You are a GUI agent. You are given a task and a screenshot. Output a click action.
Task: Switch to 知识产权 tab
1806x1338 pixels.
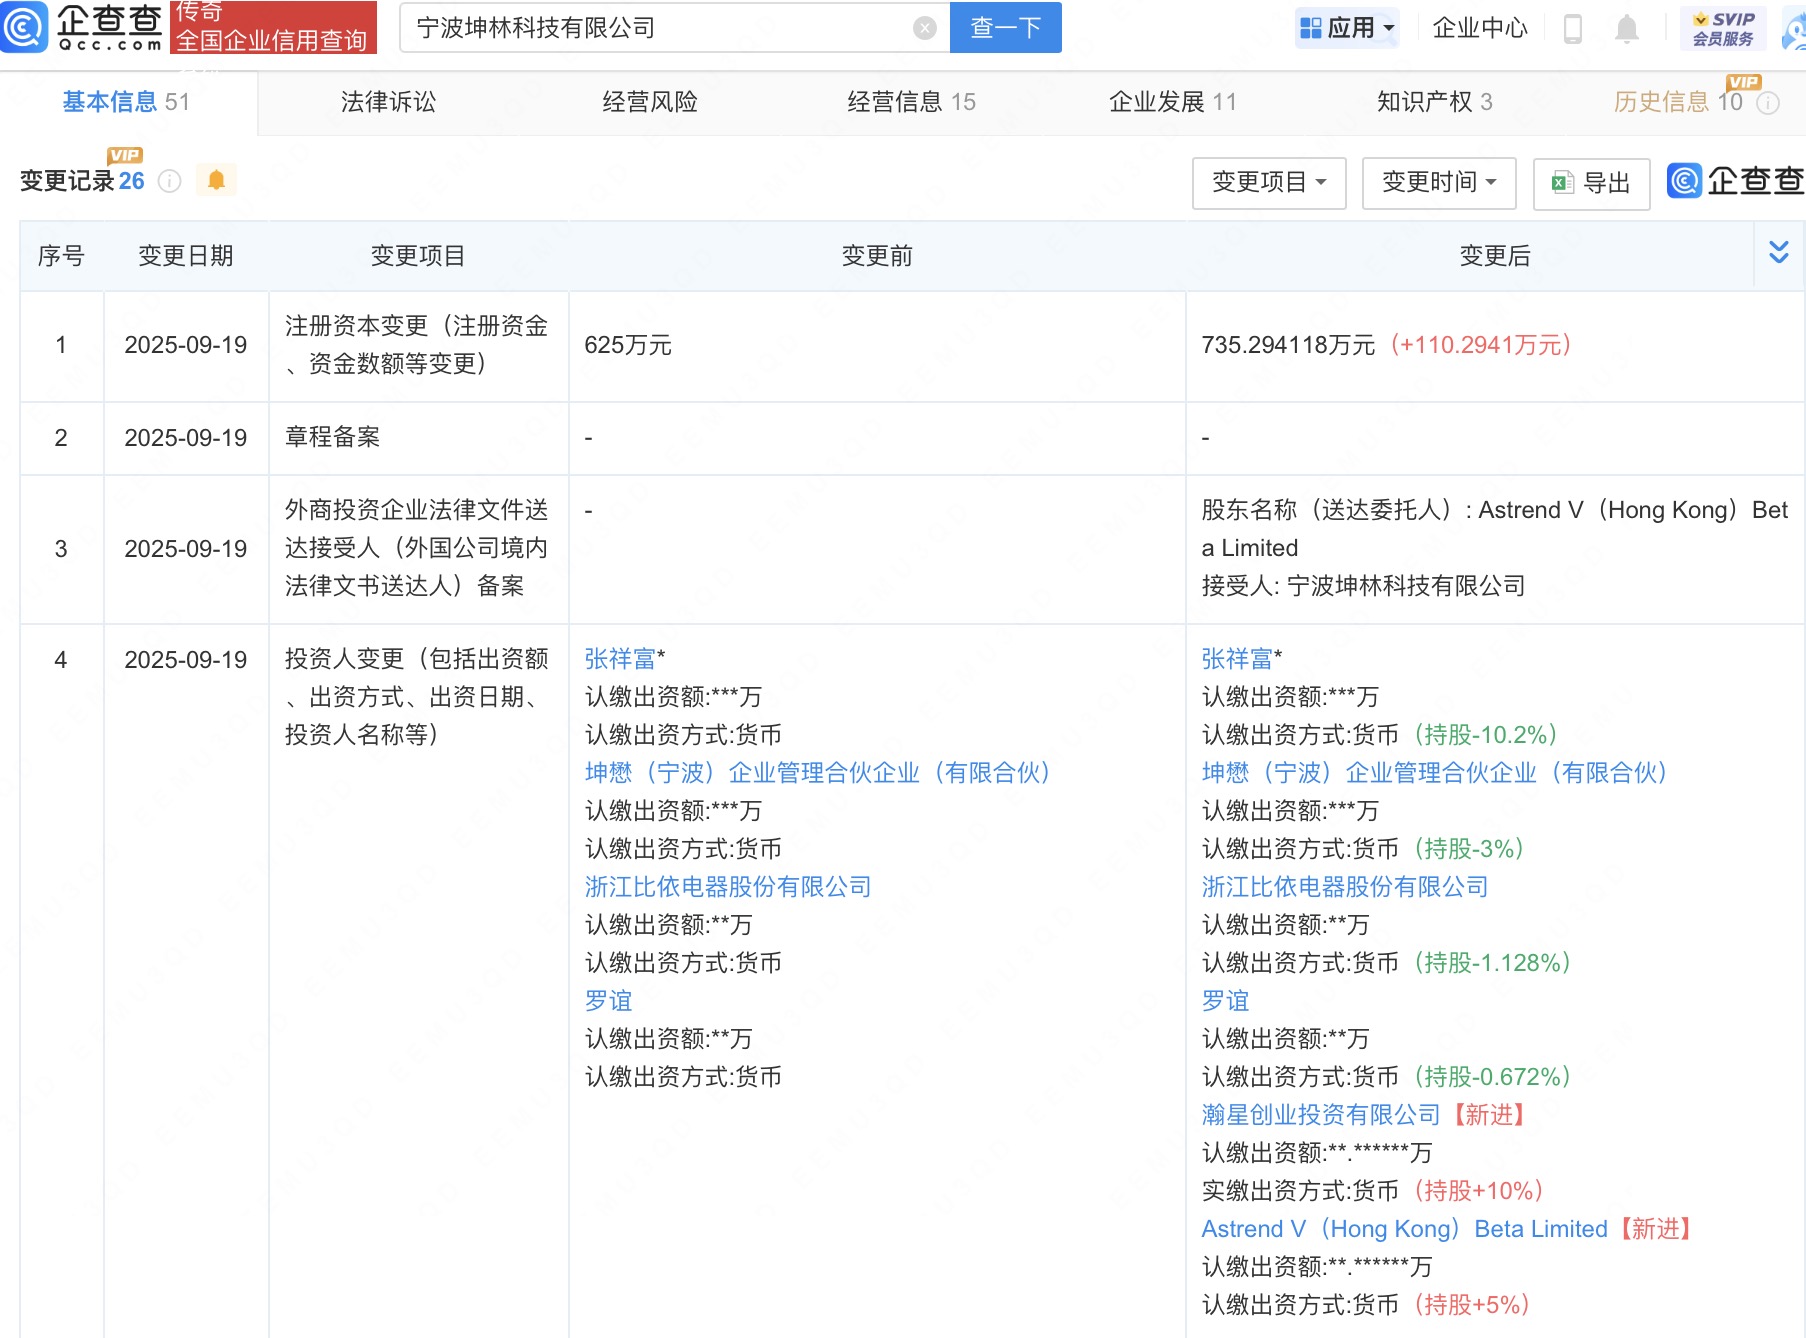point(1433,102)
